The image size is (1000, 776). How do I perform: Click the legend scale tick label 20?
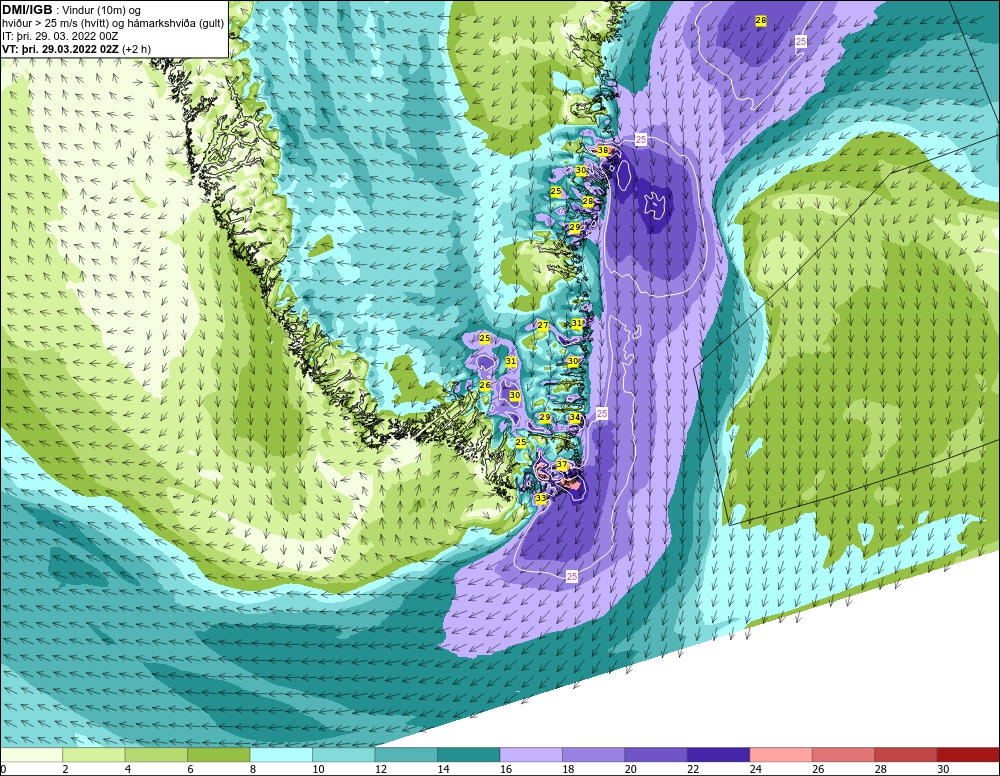(x=631, y=770)
